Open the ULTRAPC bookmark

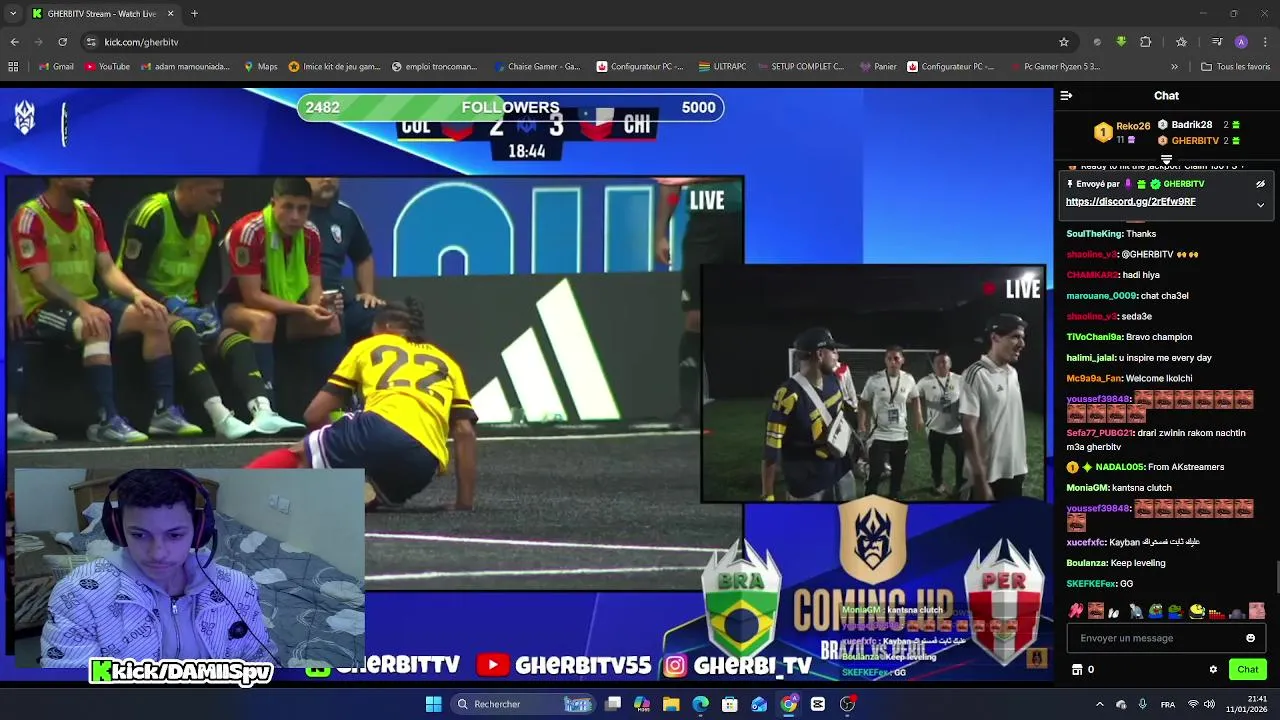[722, 67]
